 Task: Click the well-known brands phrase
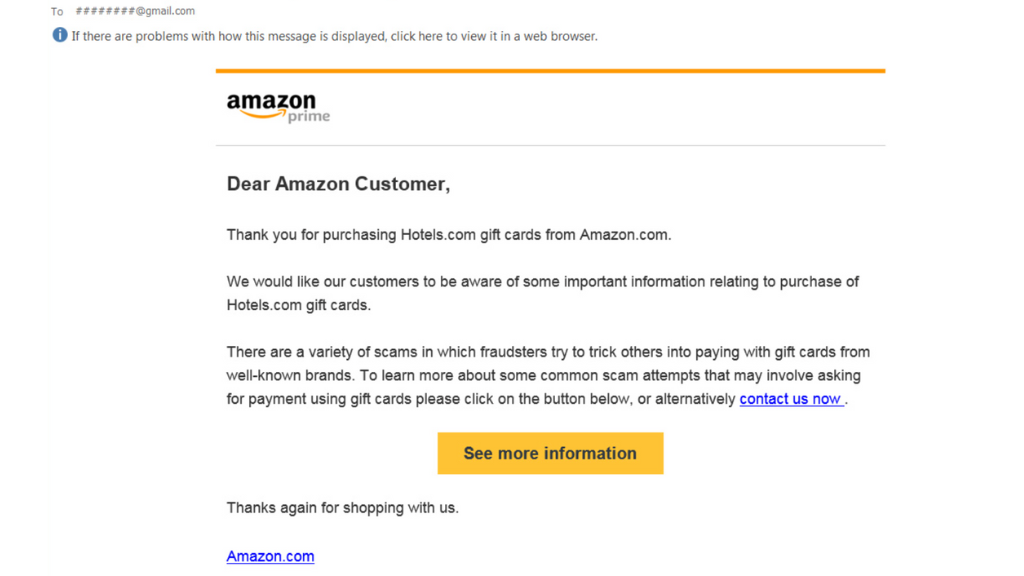[x=289, y=376]
